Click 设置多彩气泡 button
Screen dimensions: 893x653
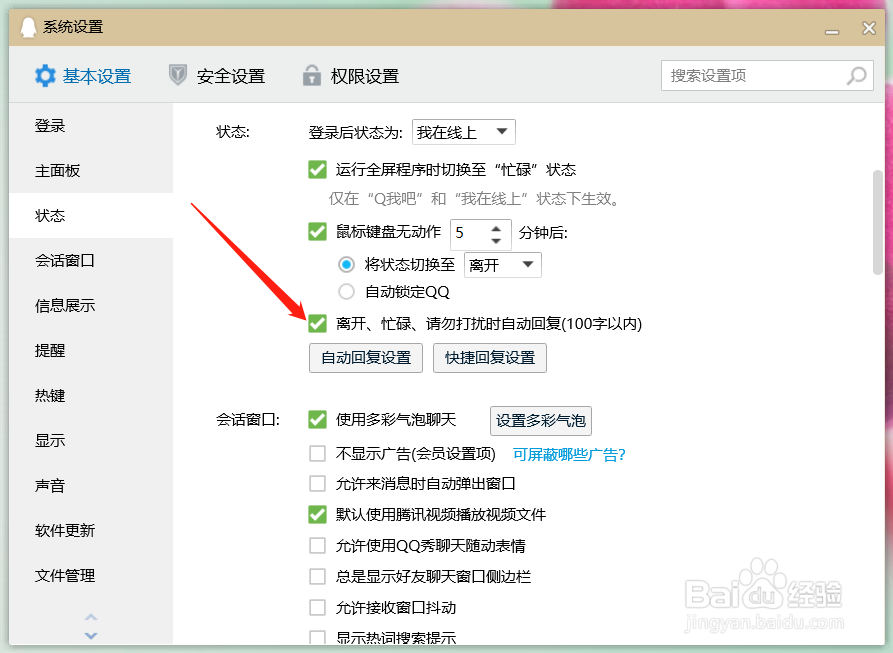540,421
